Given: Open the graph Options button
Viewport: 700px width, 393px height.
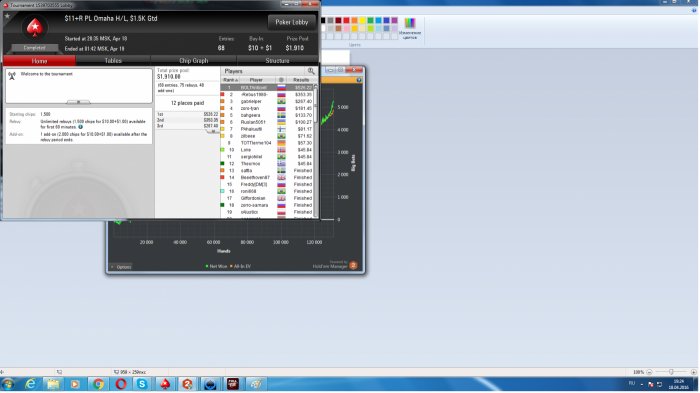Looking at the screenshot, I should (121, 267).
